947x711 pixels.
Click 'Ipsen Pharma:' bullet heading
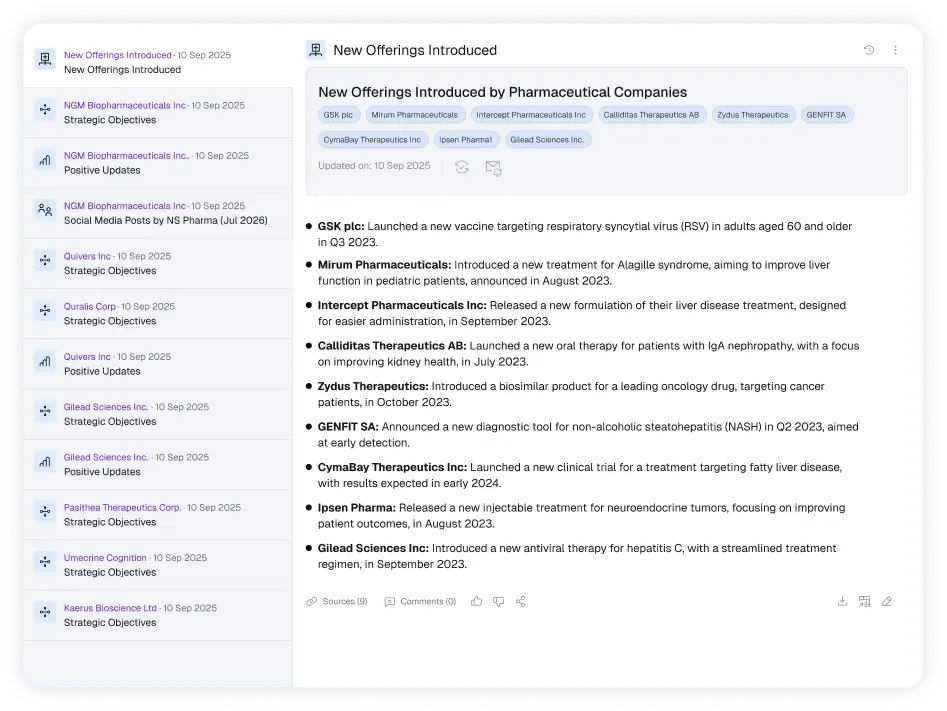357,508
